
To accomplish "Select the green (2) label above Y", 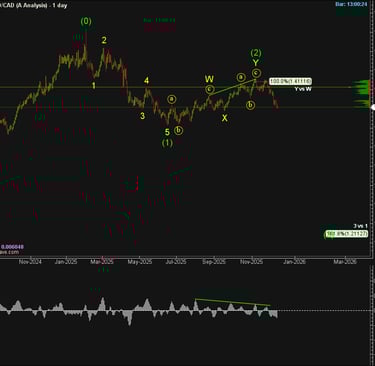I will 256,53.
